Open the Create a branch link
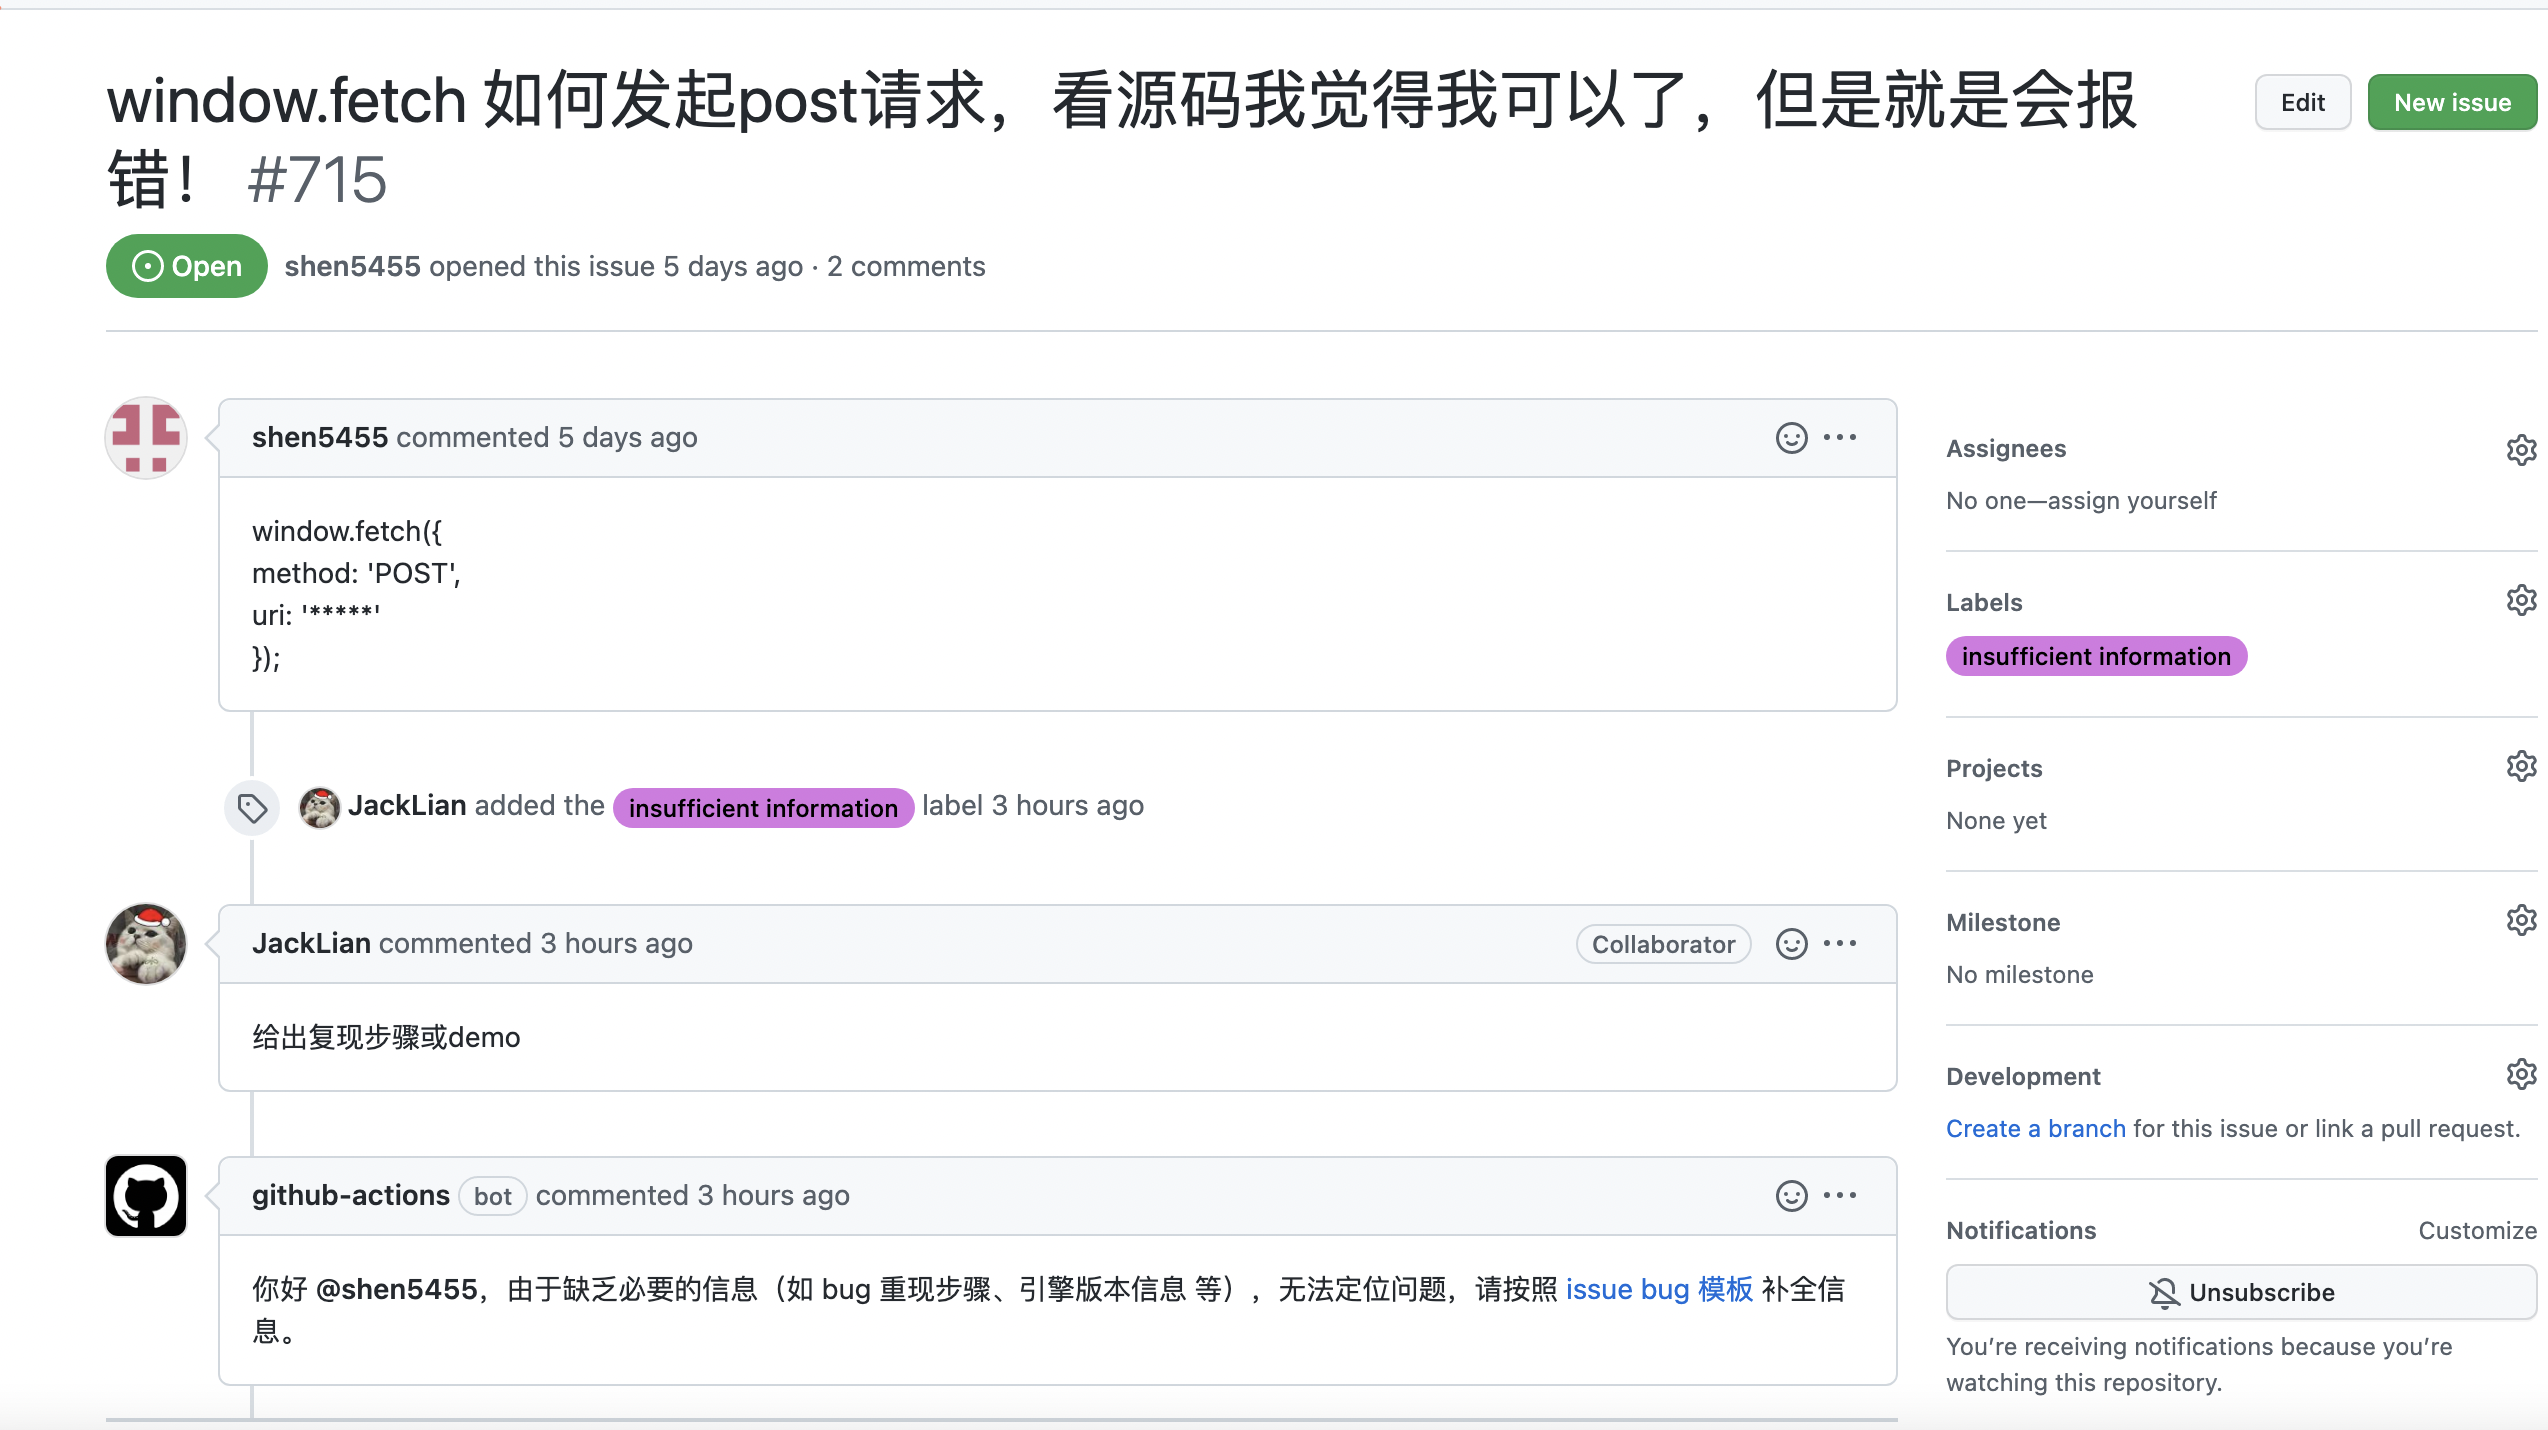Viewport: 2548px width, 1430px height. tap(2035, 1129)
